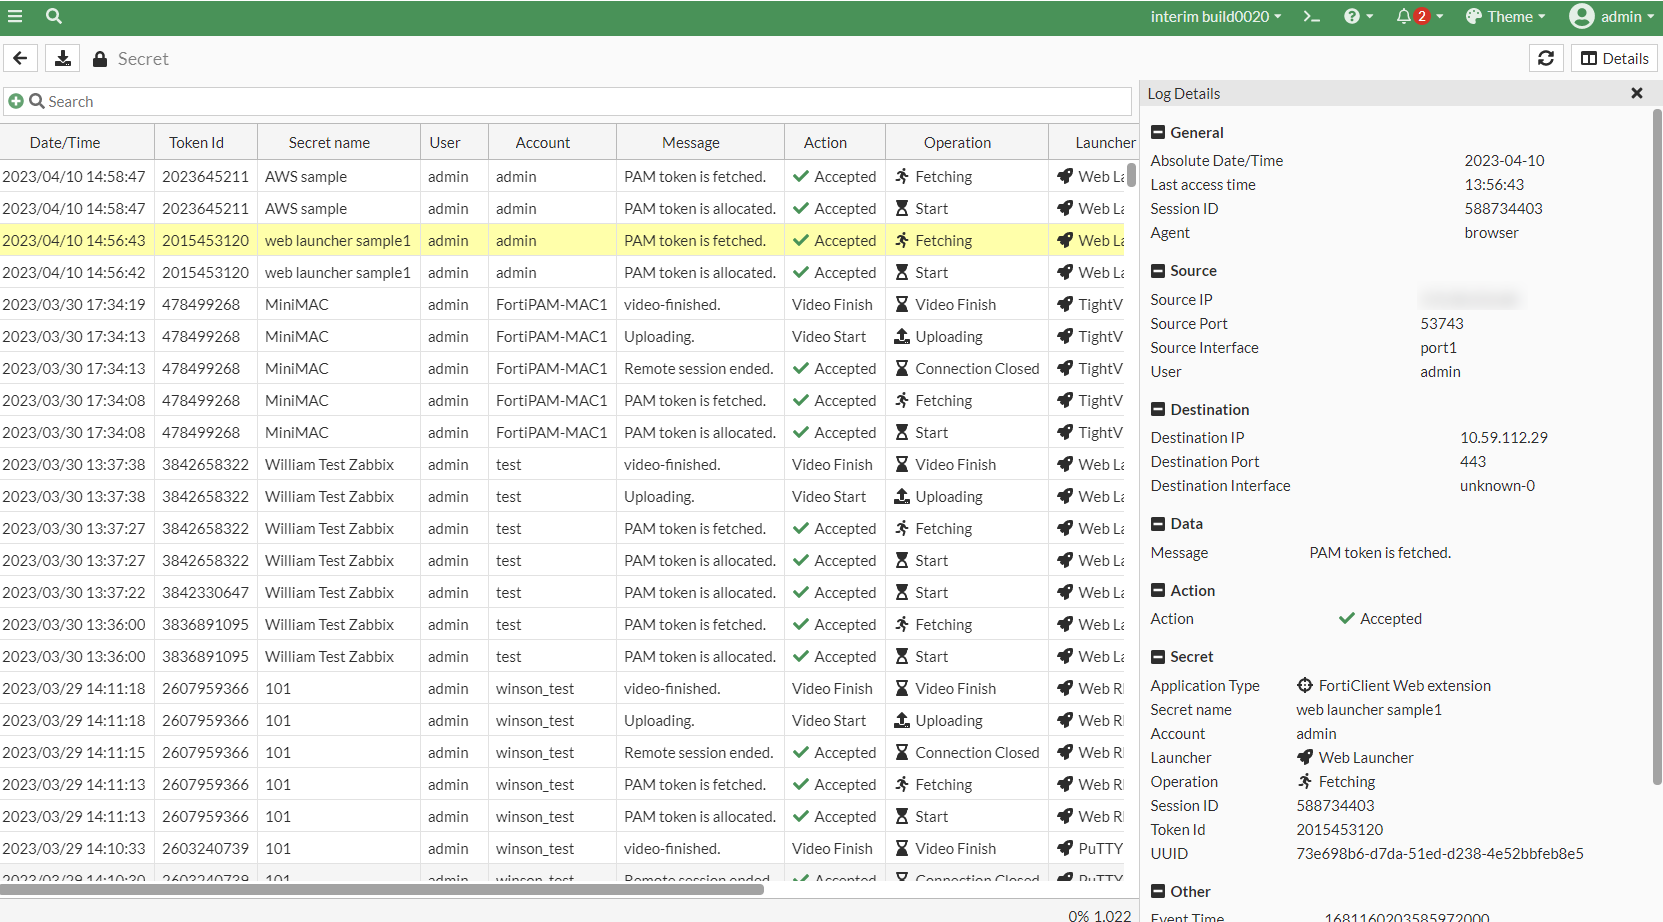
Task: Collapse the Destination section in Log Details
Action: [x=1157, y=409]
